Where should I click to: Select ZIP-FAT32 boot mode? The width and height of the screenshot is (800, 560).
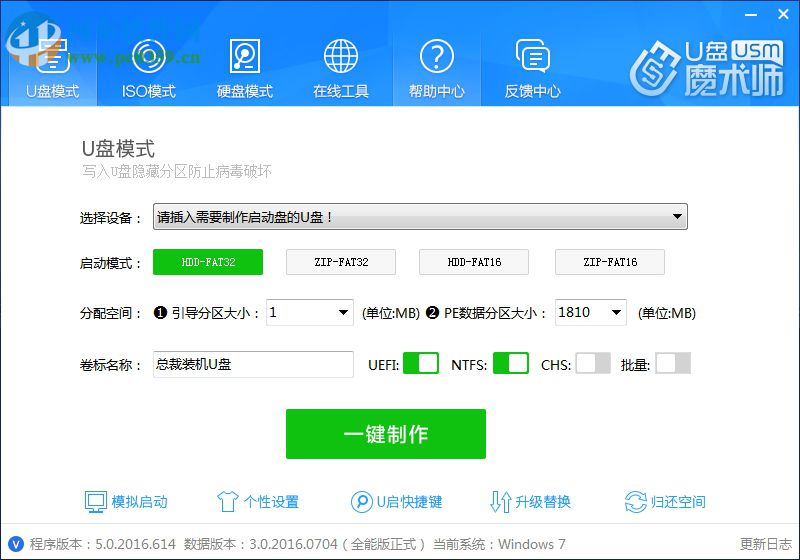341,262
